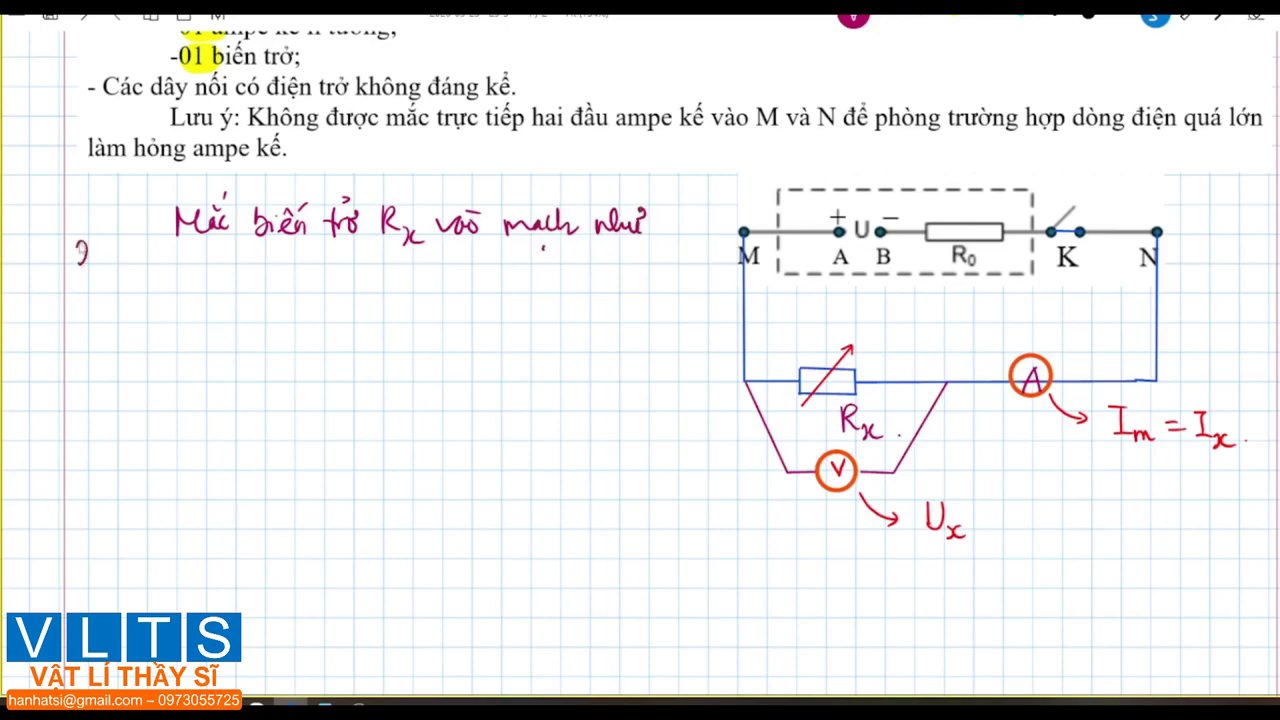This screenshot has height=720, width=1280.
Task: Click the variable resistor Rx symbol with red arrow
Action: point(827,381)
